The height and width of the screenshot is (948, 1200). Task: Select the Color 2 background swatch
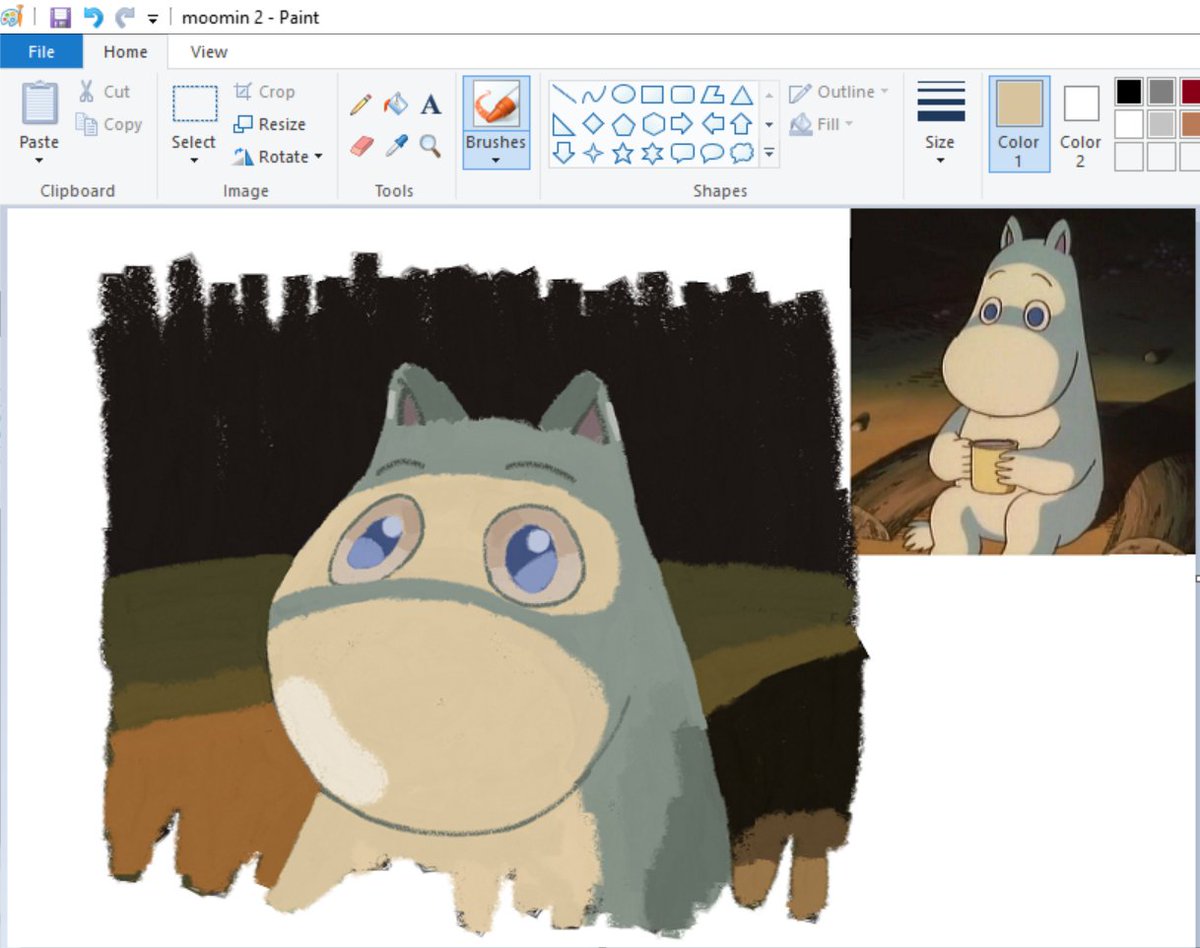(x=1080, y=124)
